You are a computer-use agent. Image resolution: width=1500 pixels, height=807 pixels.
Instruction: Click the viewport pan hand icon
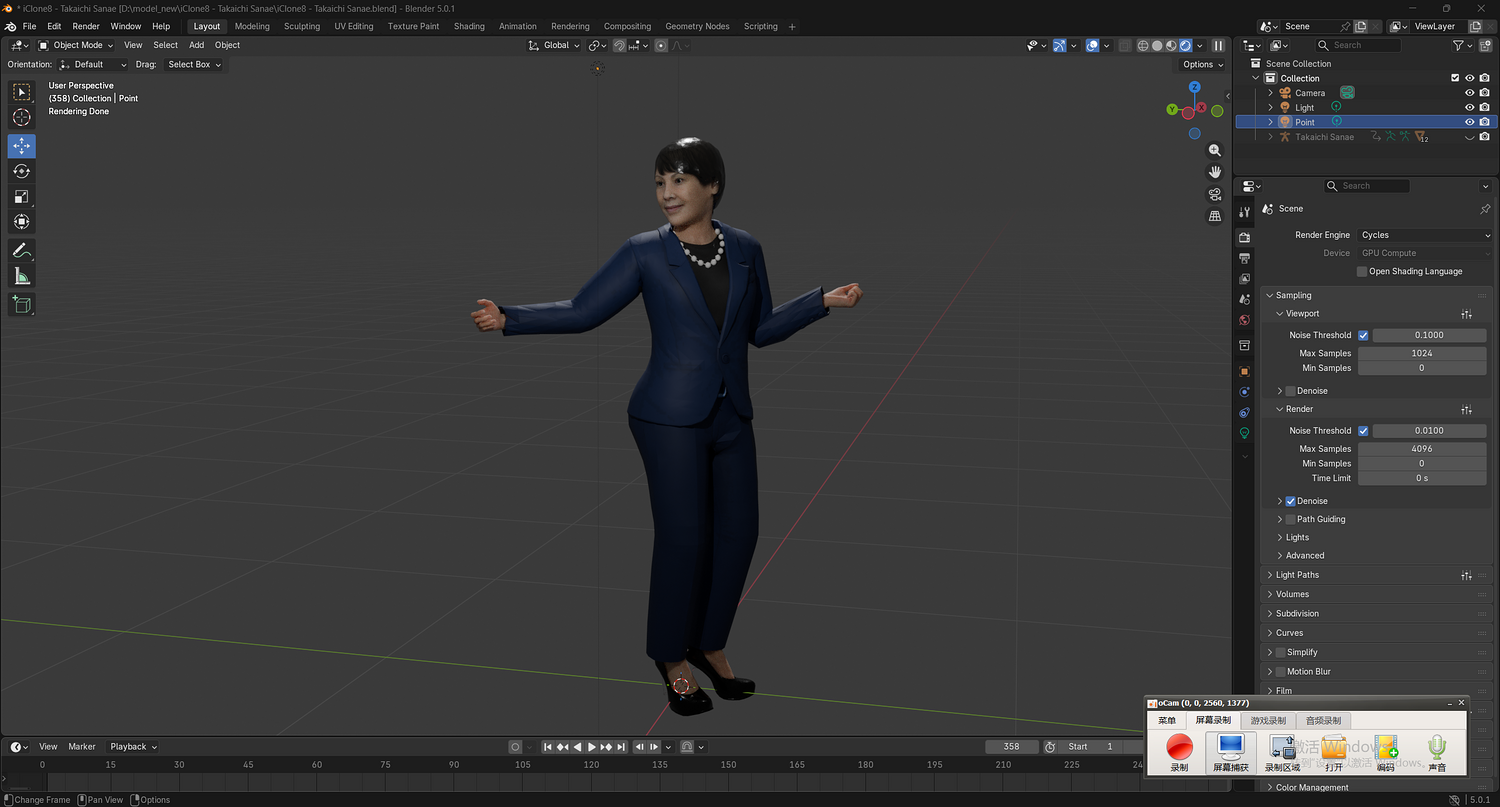[x=1215, y=172]
